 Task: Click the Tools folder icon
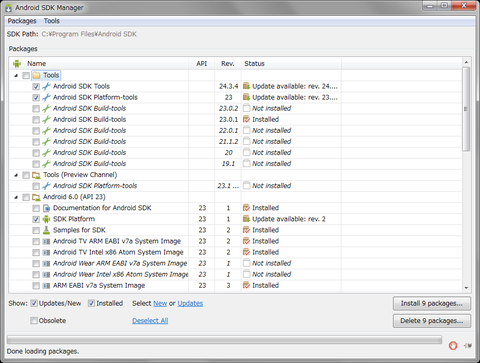click(x=36, y=75)
